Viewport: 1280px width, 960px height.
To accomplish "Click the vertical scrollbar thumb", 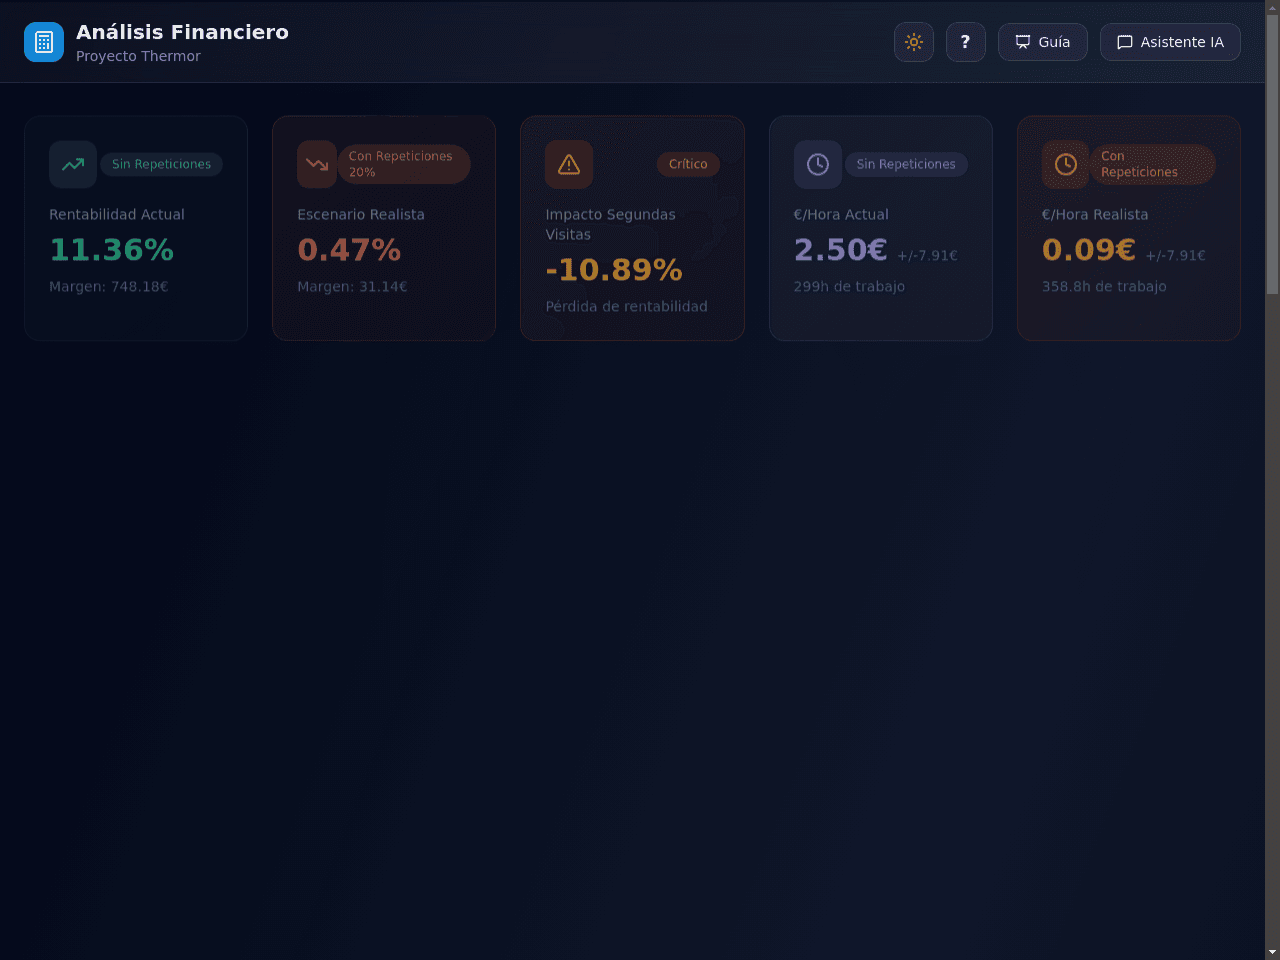I will point(1272,155).
